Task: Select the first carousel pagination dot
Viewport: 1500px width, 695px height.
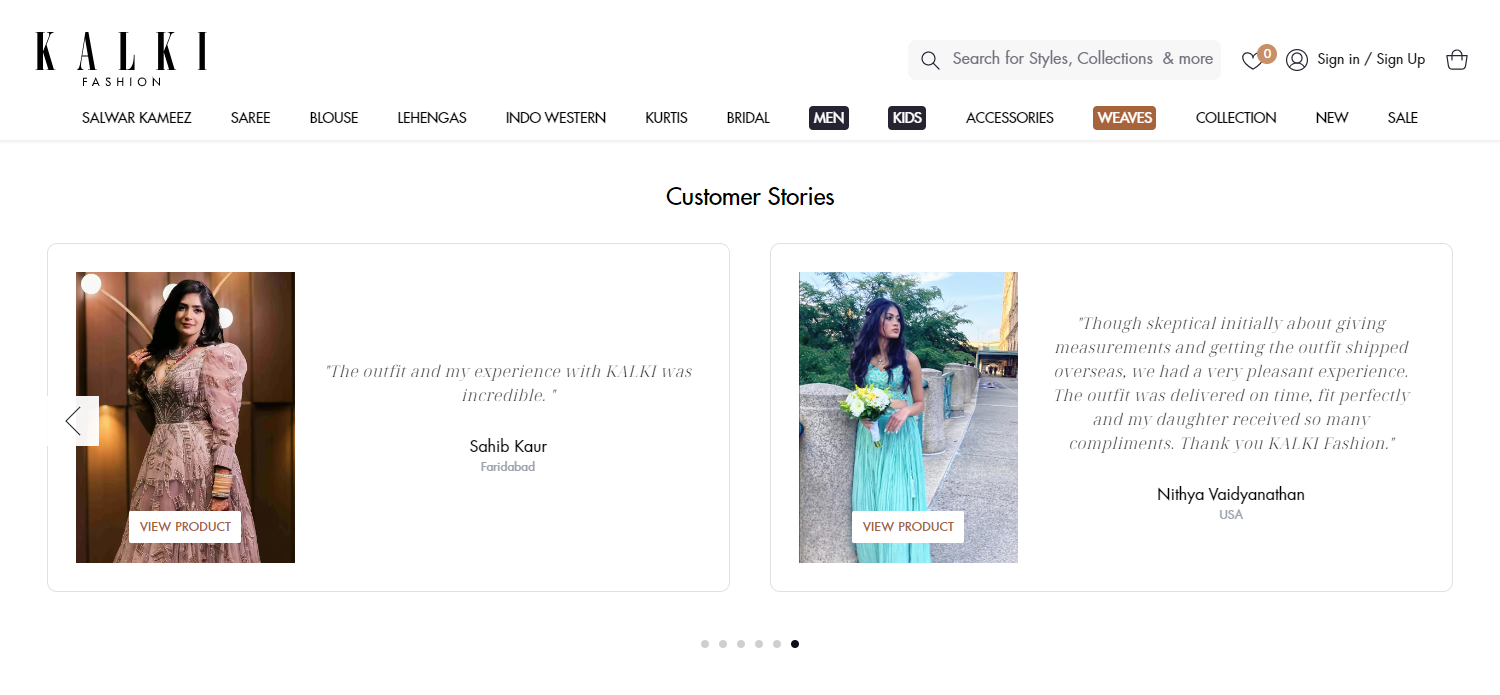Action: click(x=705, y=644)
